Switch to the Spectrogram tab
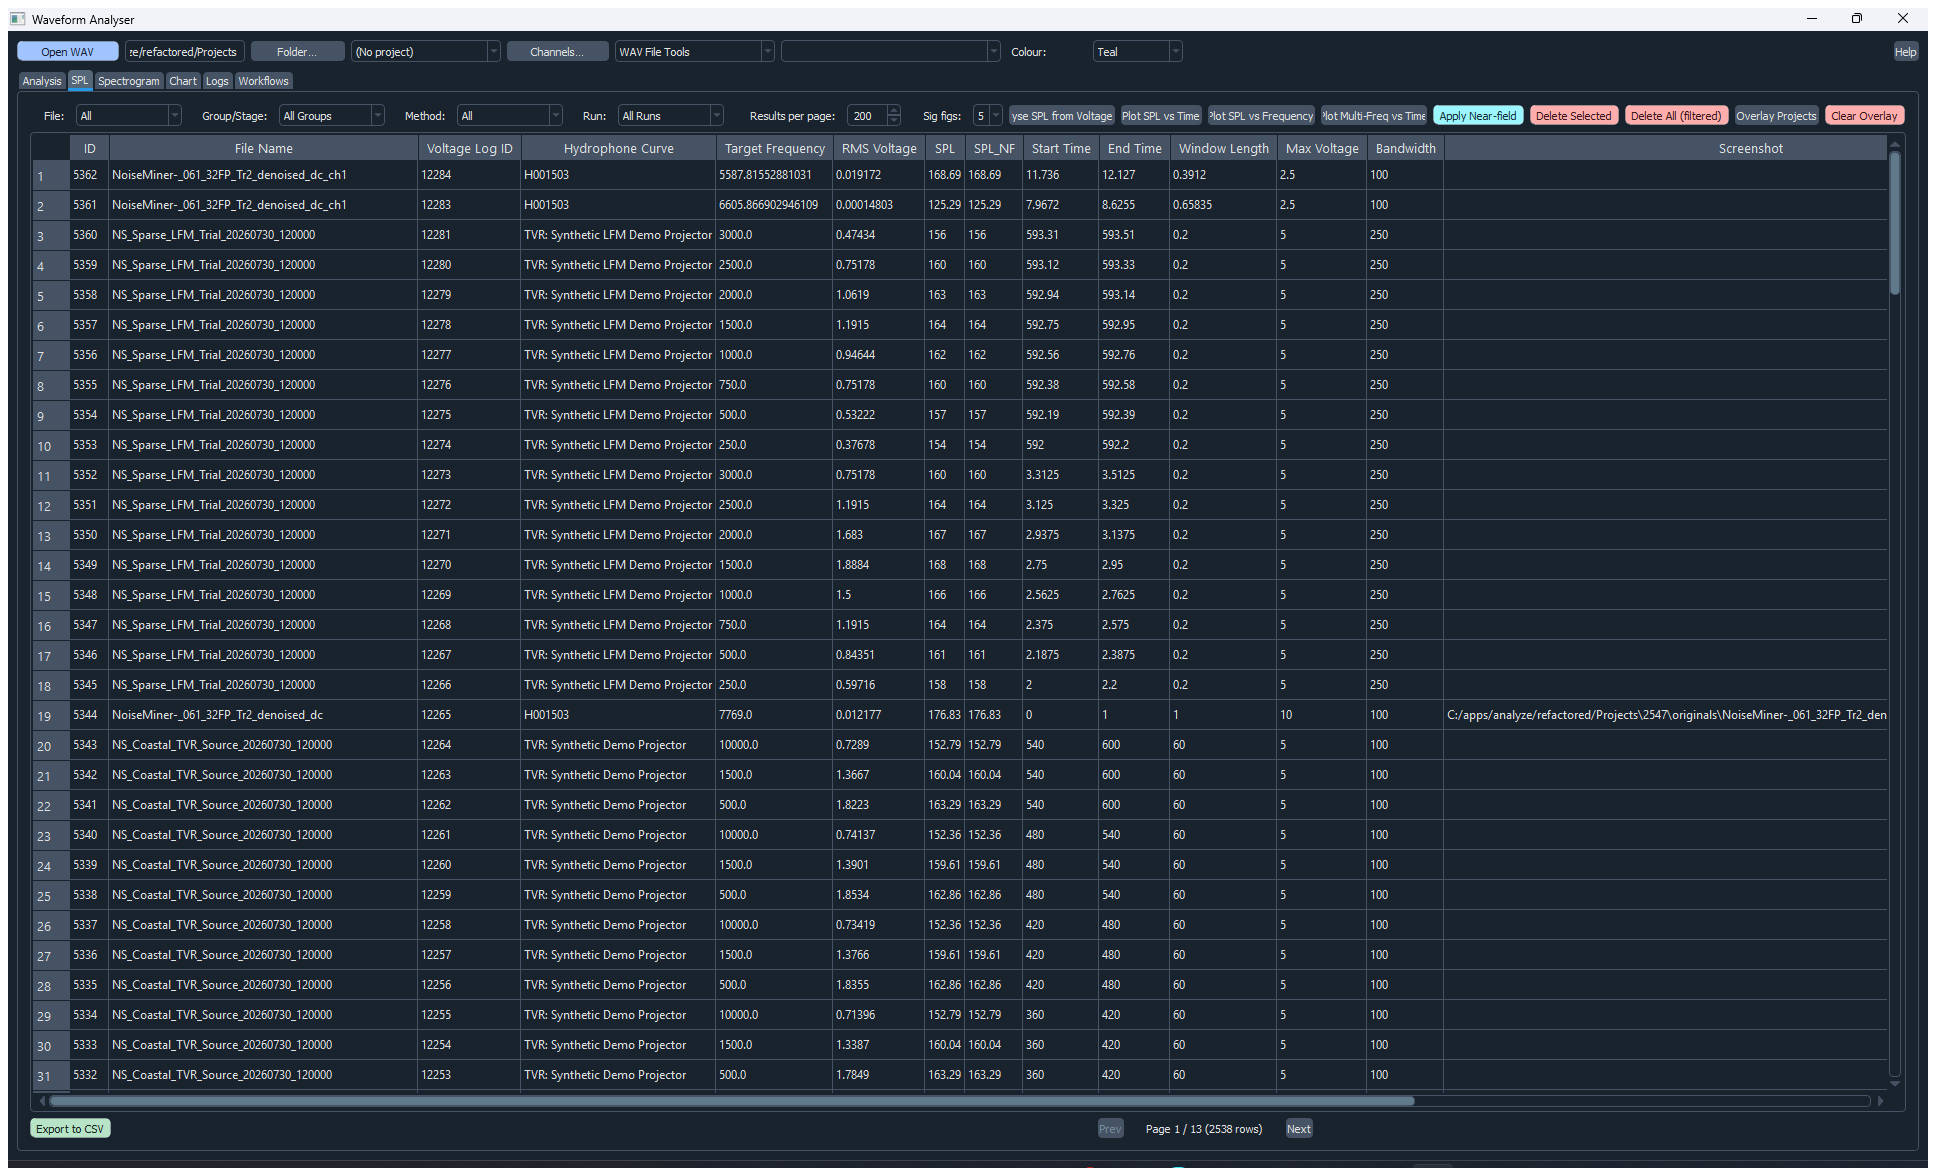Screen dimensions: 1936x1168 (x=129, y=81)
